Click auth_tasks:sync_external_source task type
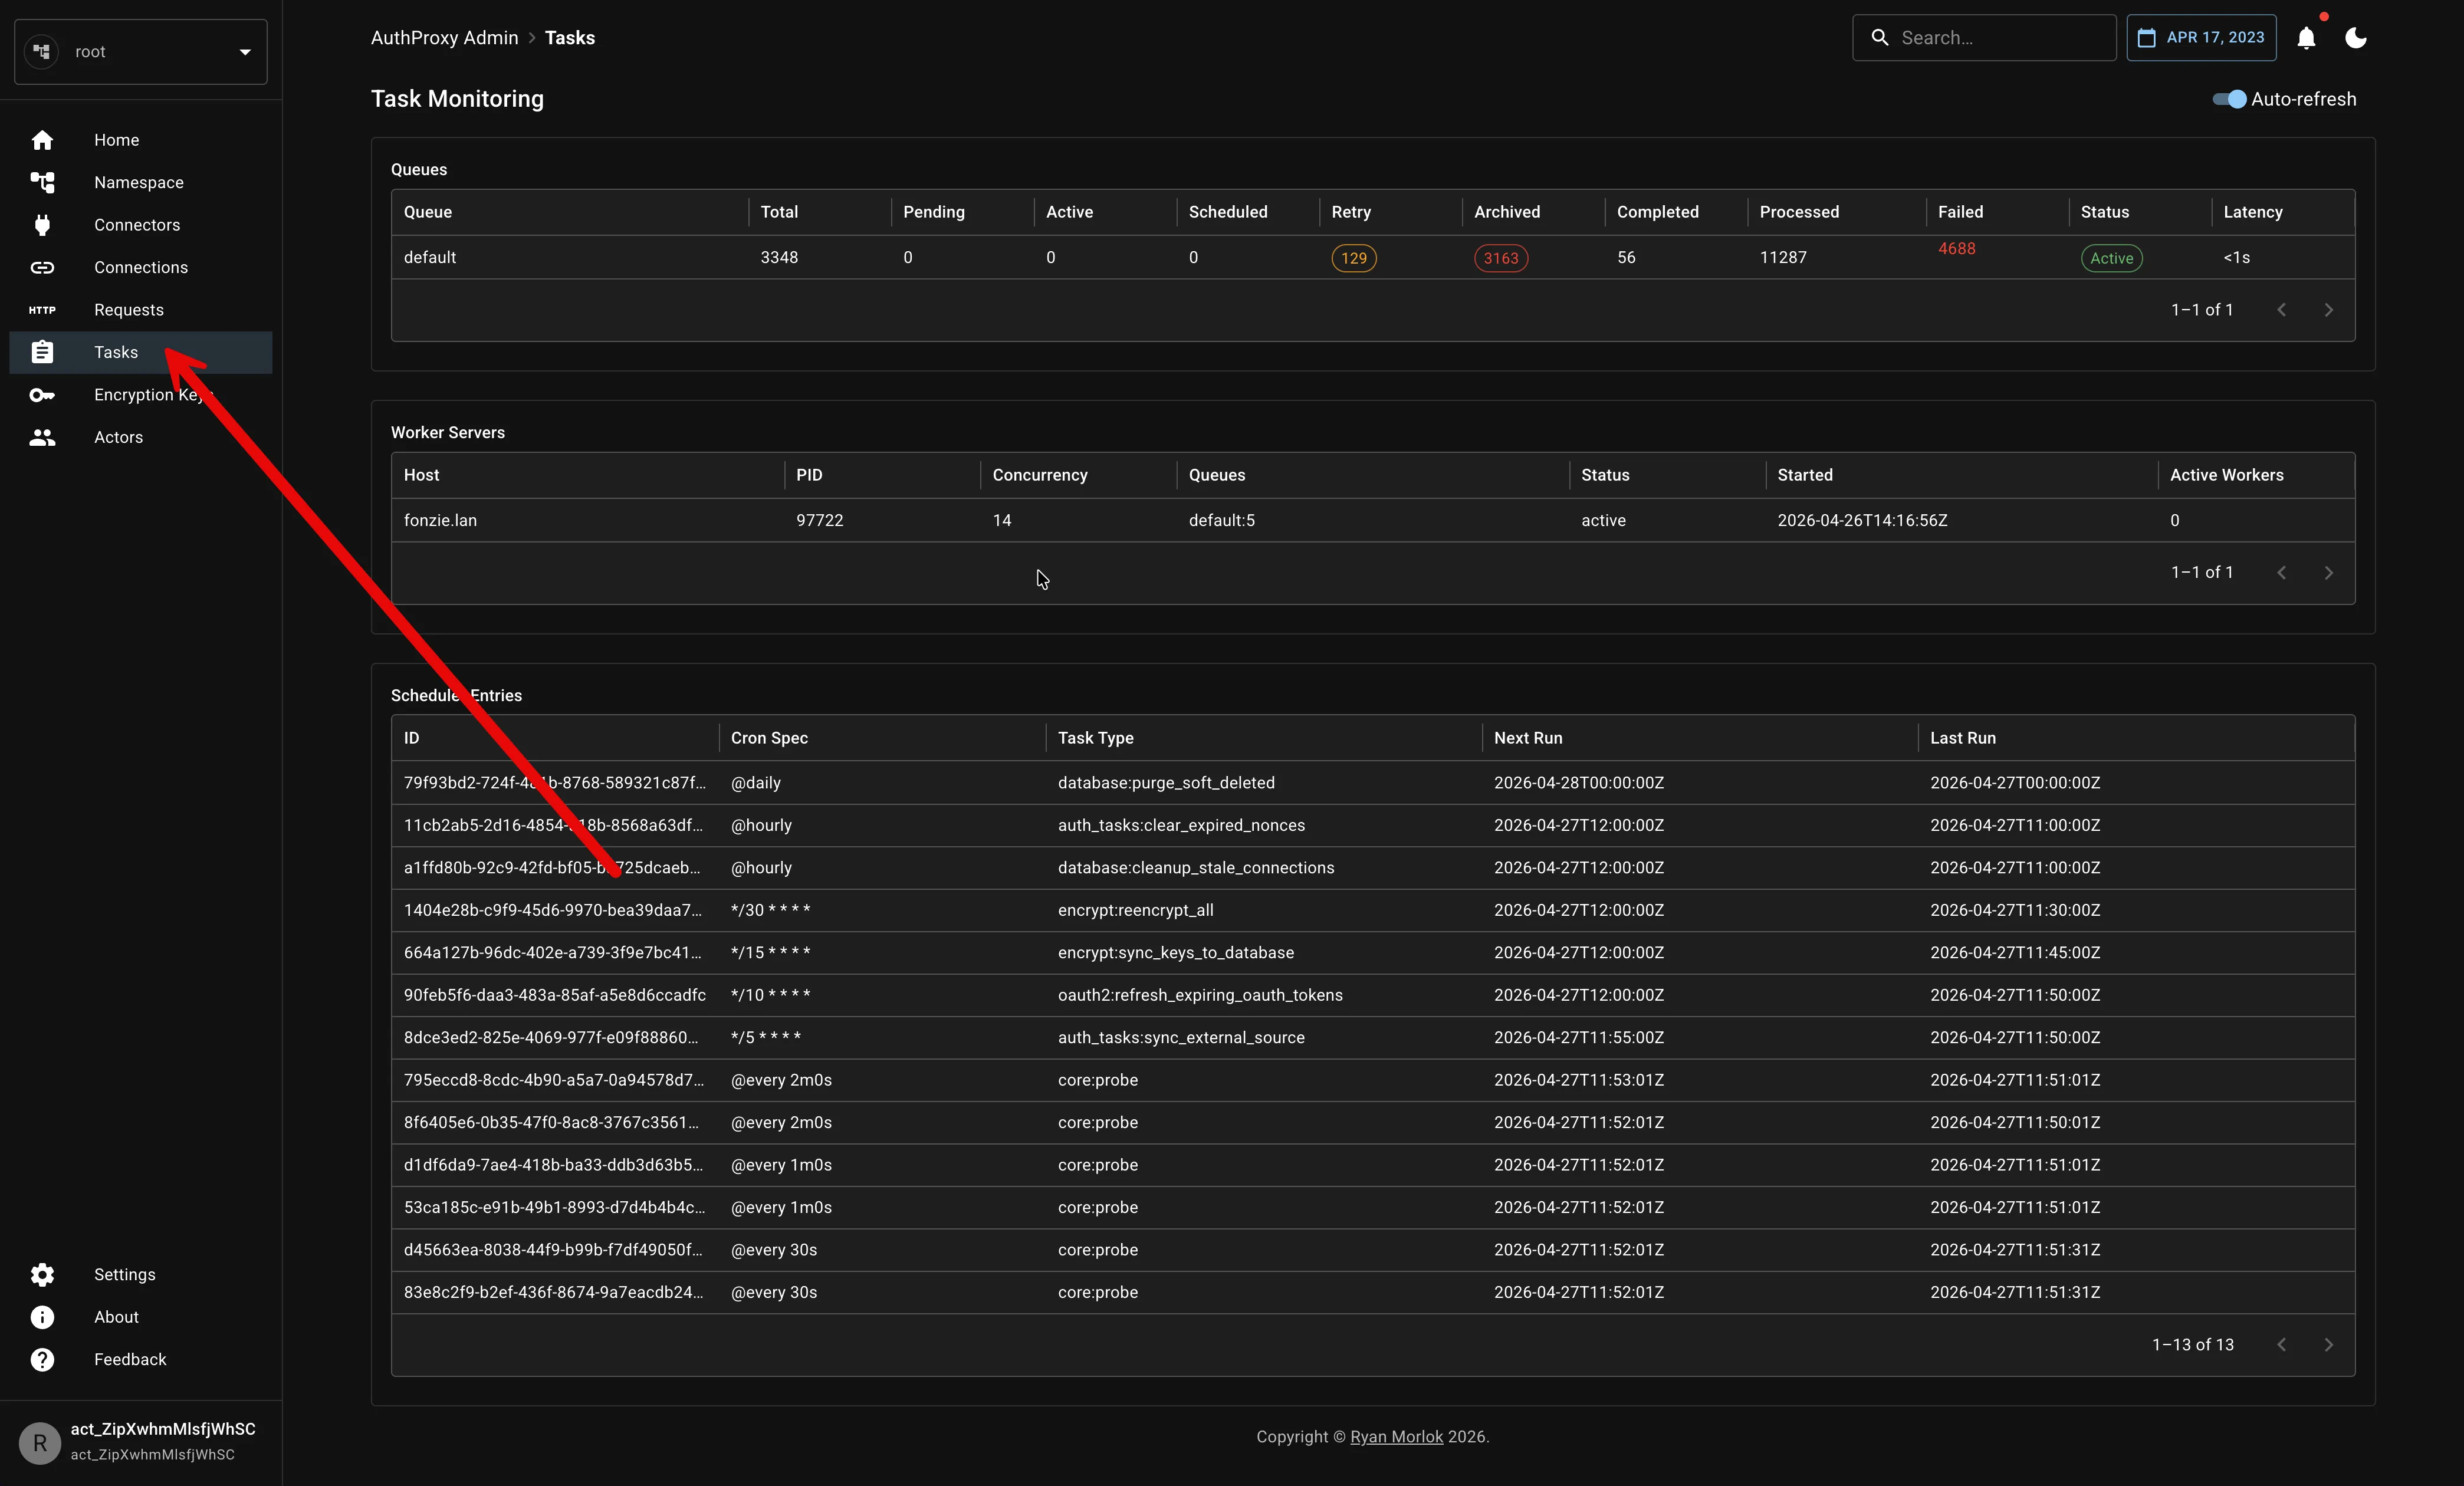This screenshot has width=2464, height=1486. coord(1181,1037)
